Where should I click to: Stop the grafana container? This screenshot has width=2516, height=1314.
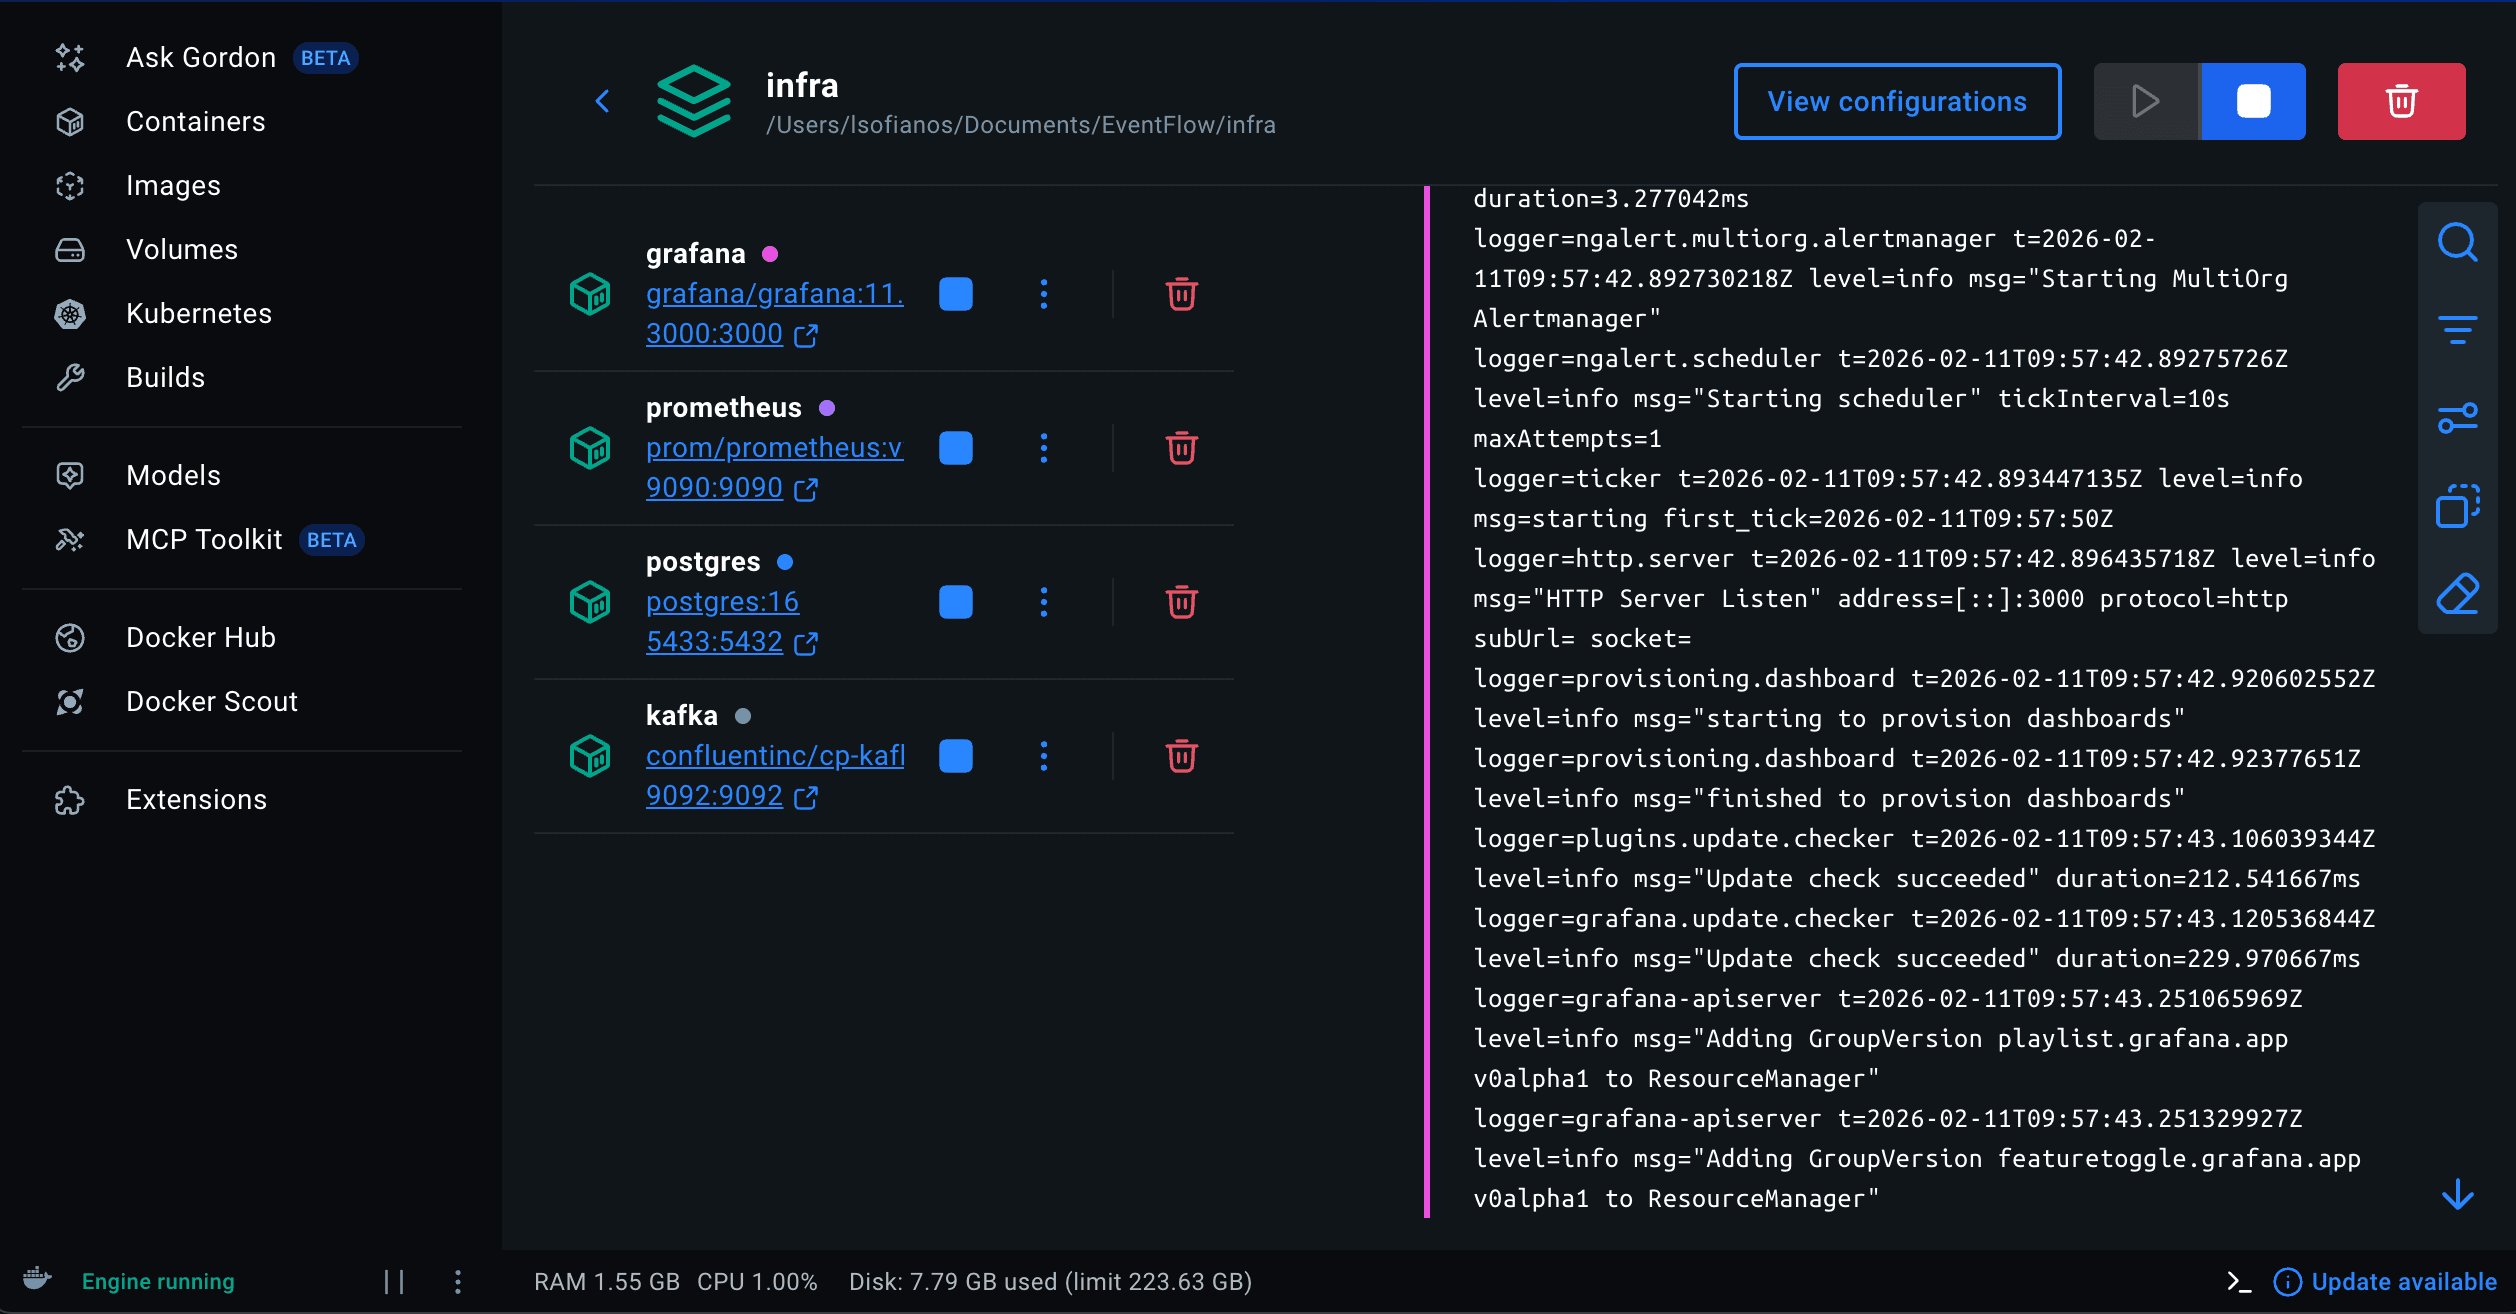pos(955,294)
